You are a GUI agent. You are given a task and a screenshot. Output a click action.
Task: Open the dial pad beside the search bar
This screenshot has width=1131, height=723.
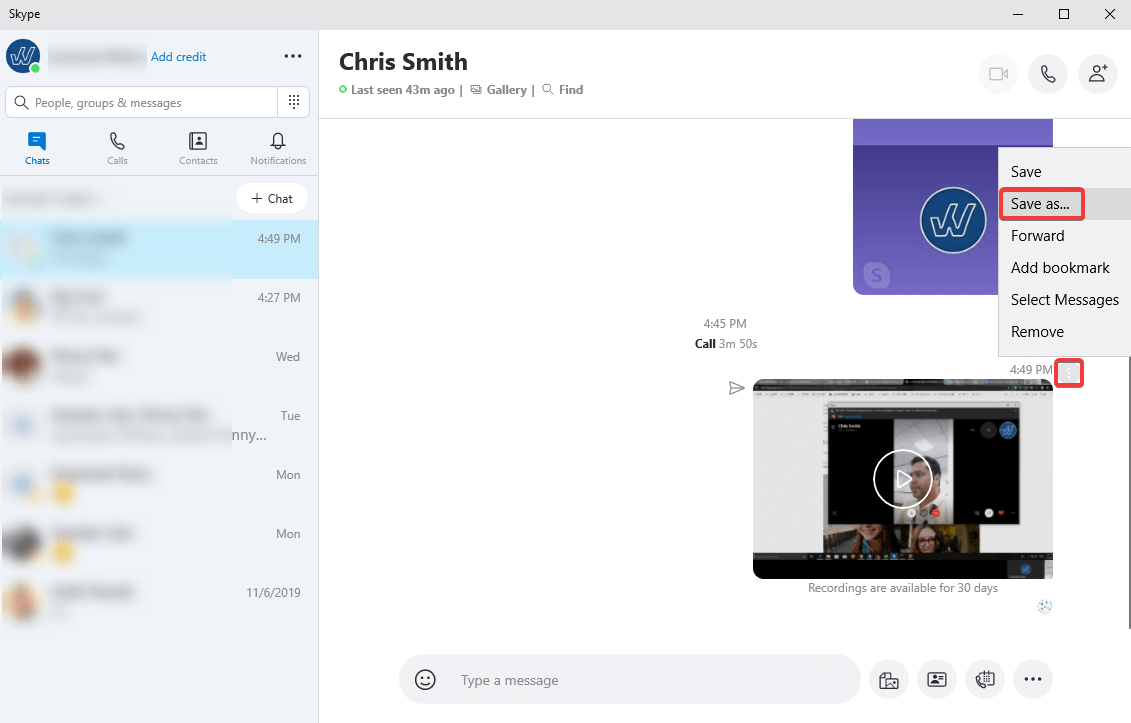pyautogui.click(x=293, y=101)
